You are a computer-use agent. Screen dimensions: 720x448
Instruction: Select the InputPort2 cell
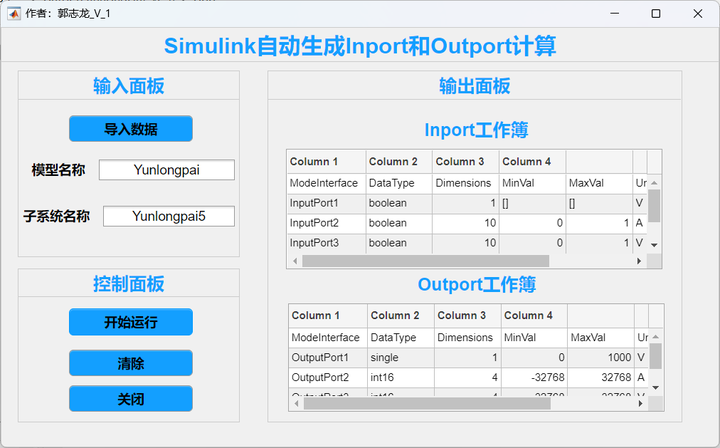pos(326,223)
